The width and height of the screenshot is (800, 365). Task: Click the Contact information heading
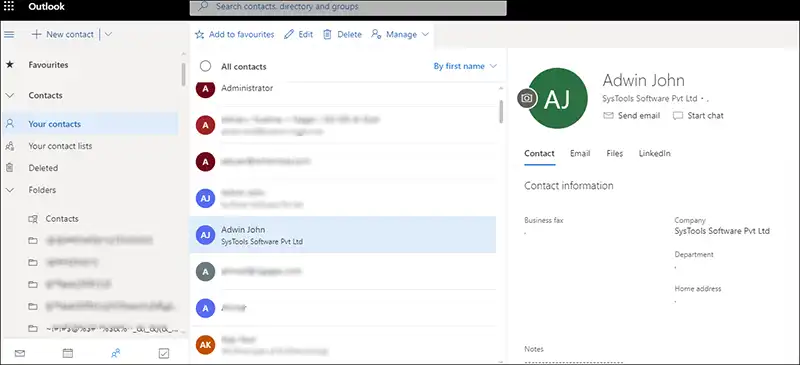(x=569, y=186)
